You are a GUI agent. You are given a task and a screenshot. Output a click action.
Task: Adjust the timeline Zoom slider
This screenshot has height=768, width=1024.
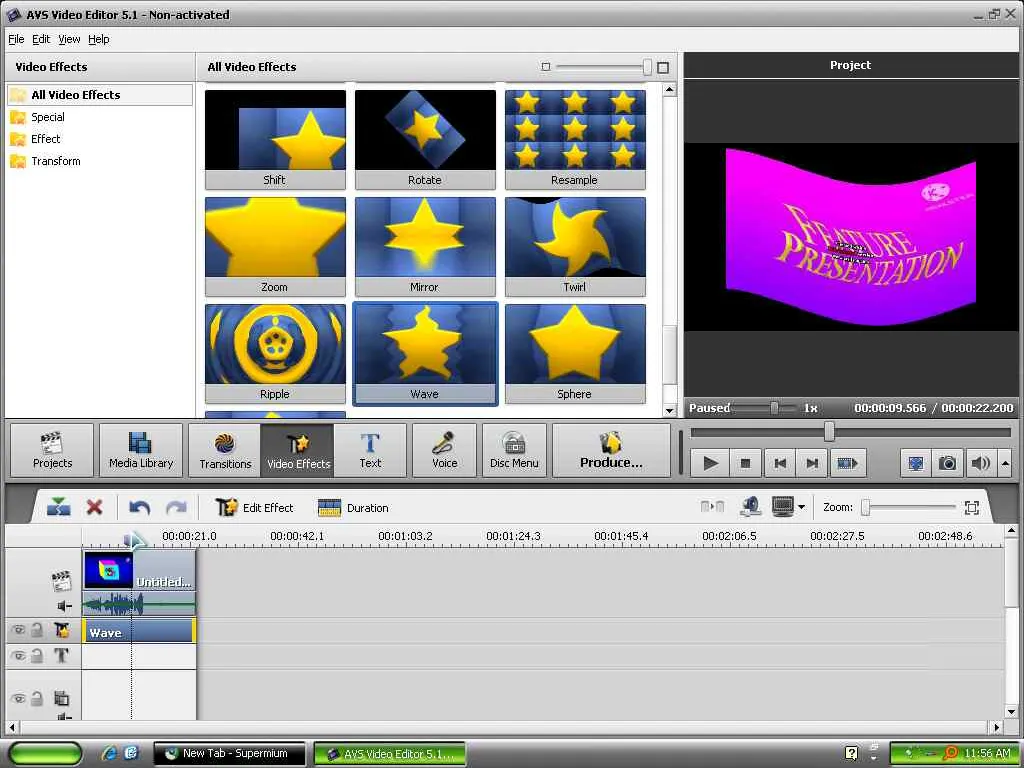[866, 507]
